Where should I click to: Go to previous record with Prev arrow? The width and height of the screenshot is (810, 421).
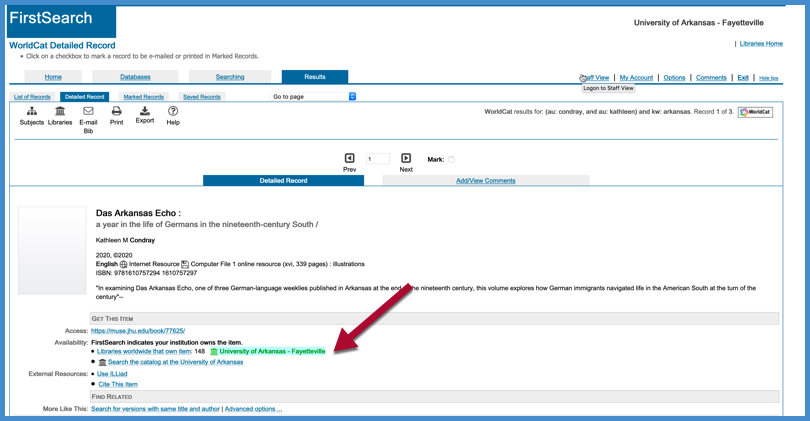[x=349, y=159]
